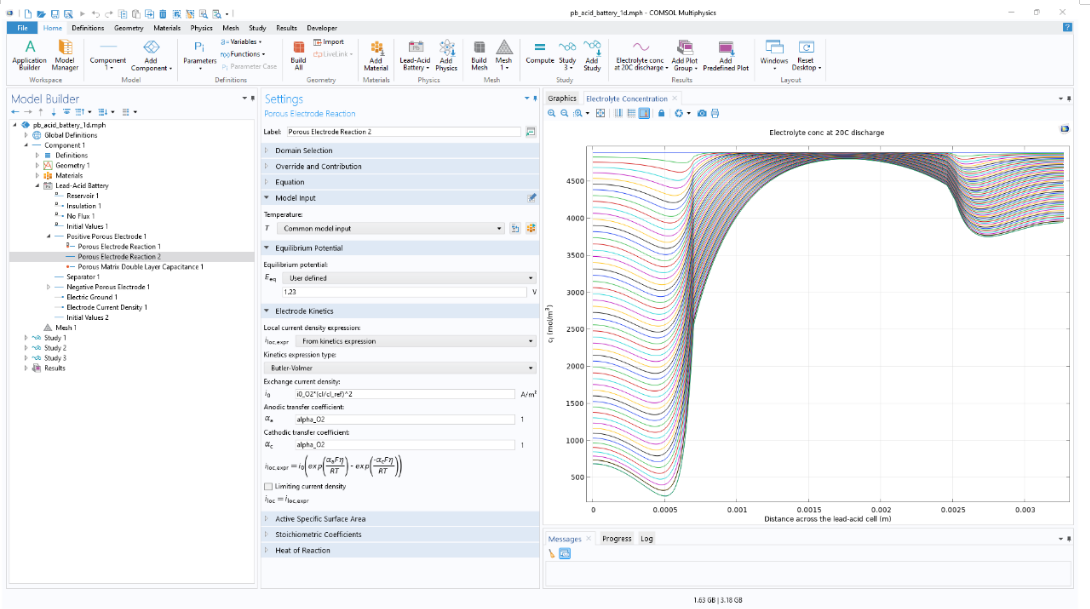Viewport: 1090px width, 609px height.
Task: Select Negative Porous Electrode 1 node
Action: pyautogui.click(x=108, y=287)
